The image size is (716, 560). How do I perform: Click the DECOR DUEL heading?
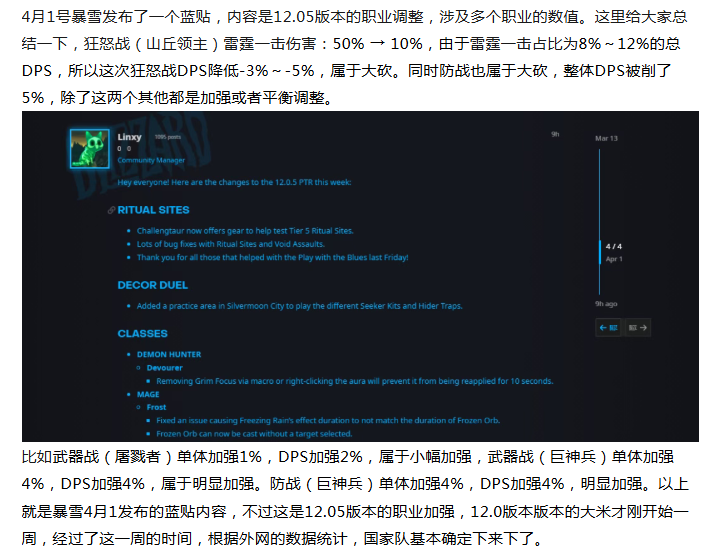coord(152,285)
